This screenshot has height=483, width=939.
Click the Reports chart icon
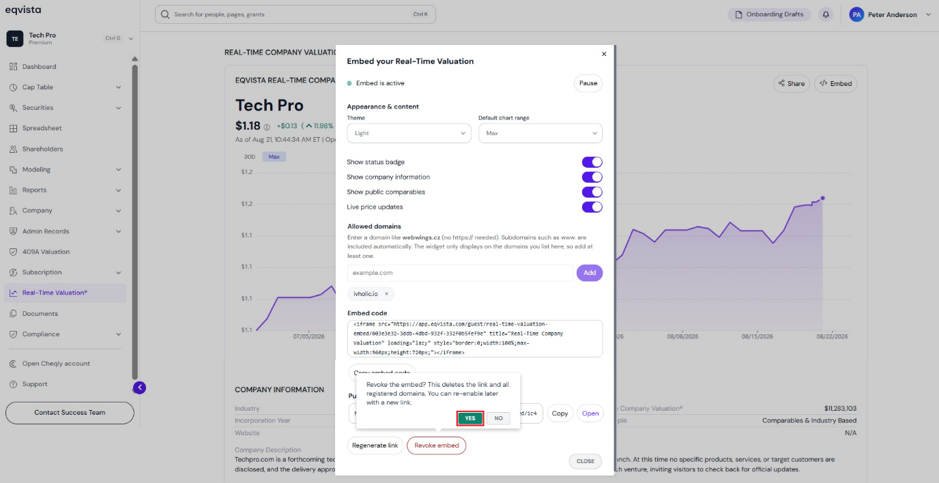click(13, 190)
